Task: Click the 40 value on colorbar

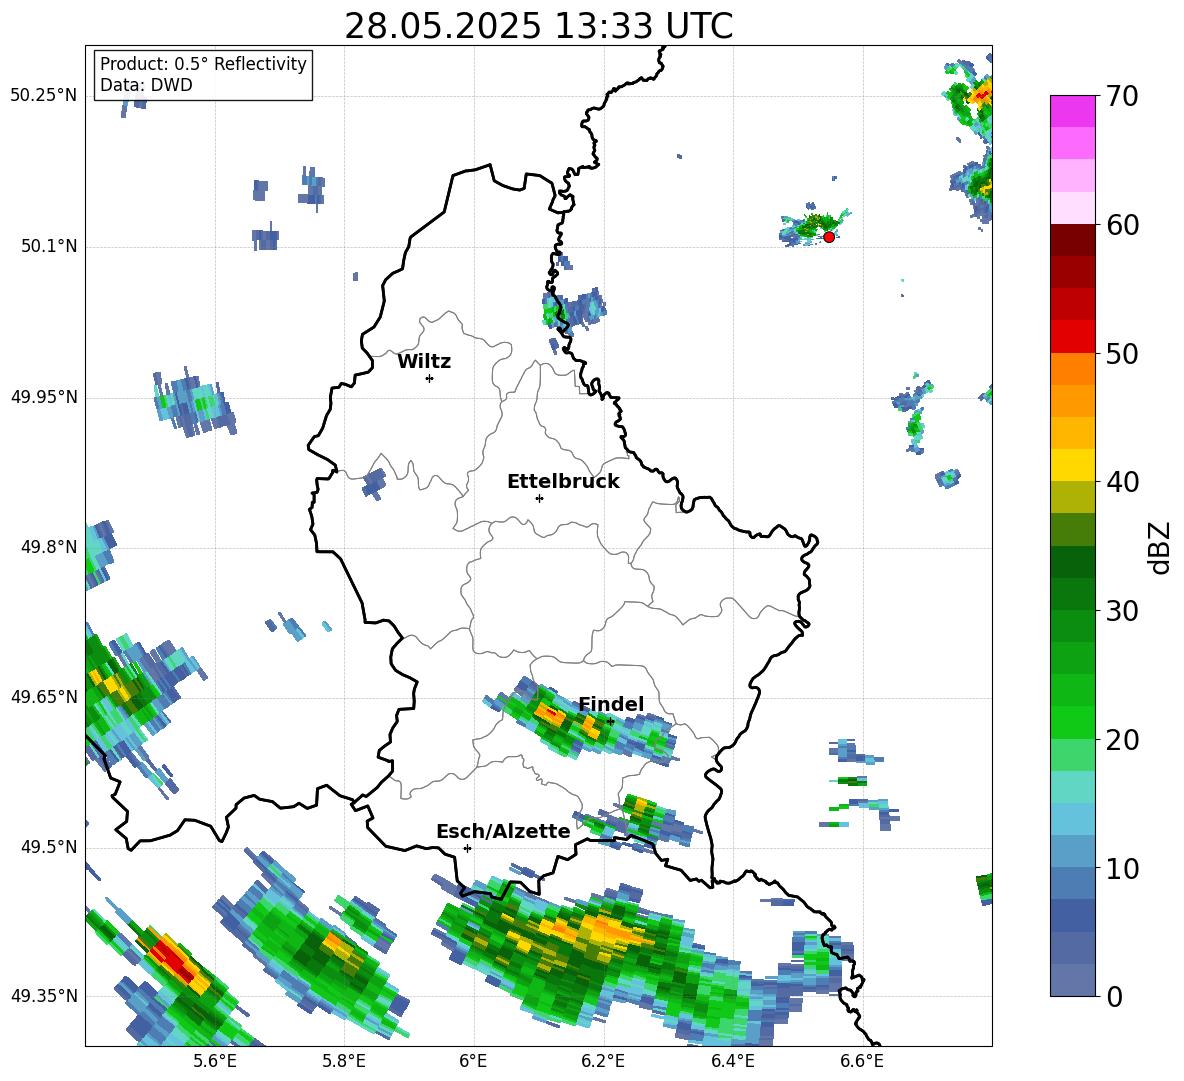Action: pos(1122,482)
